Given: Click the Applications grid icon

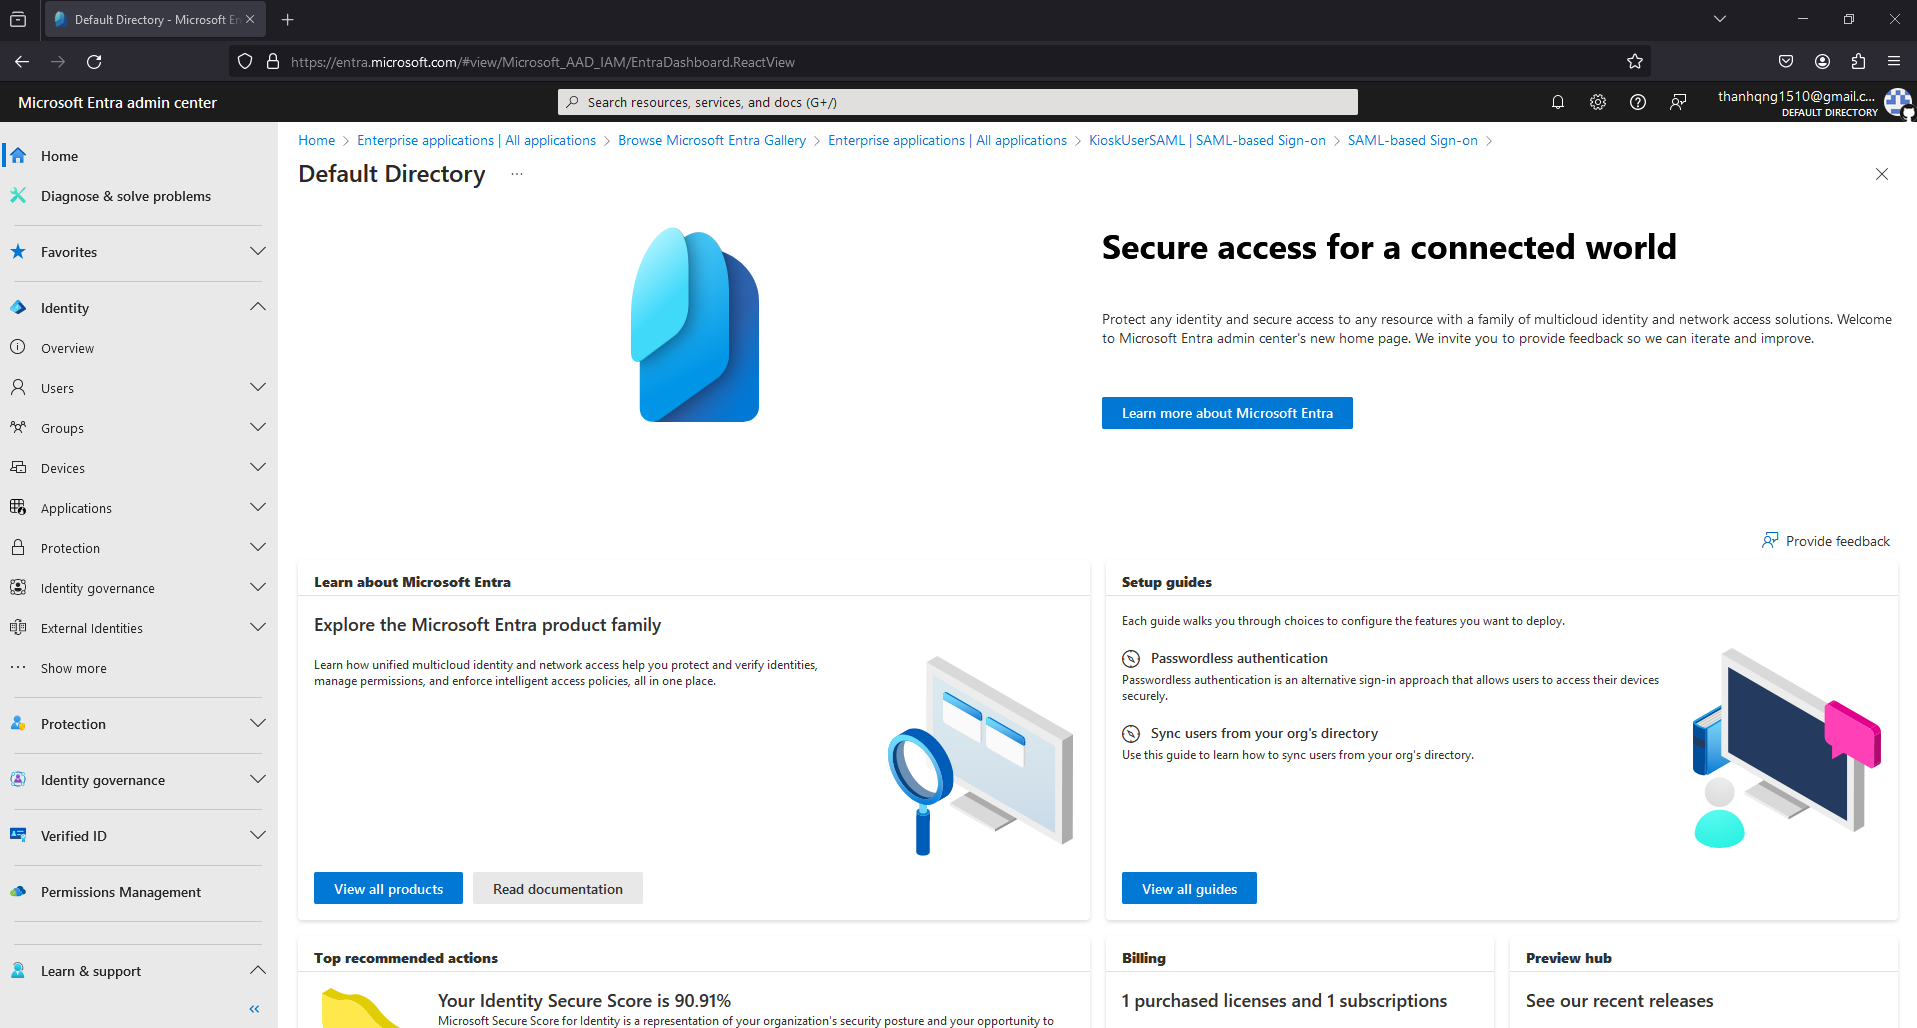Looking at the screenshot, I should pyautogui.click(x=18, y=508).
